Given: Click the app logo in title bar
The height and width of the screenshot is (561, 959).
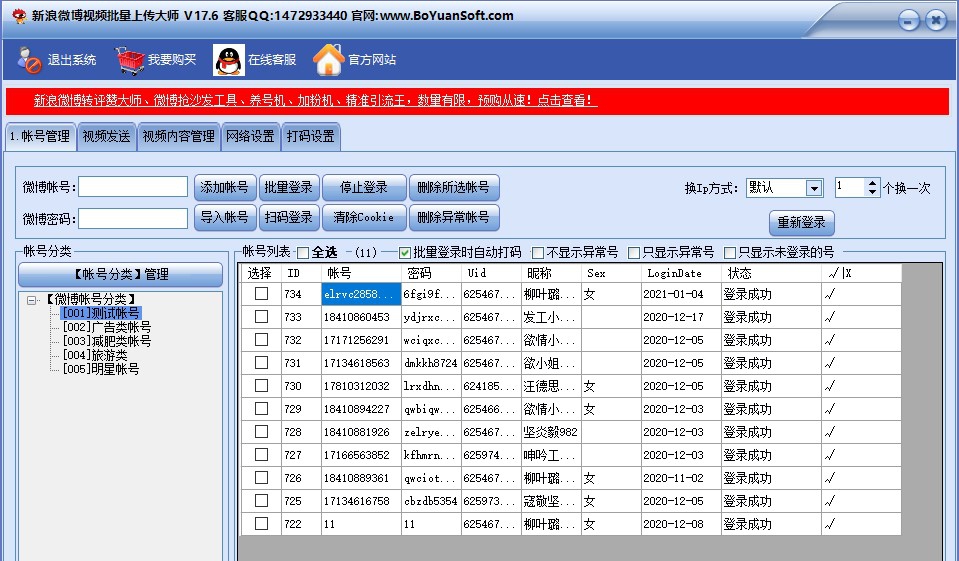Looking at the screenshot, I should (18, 16).
